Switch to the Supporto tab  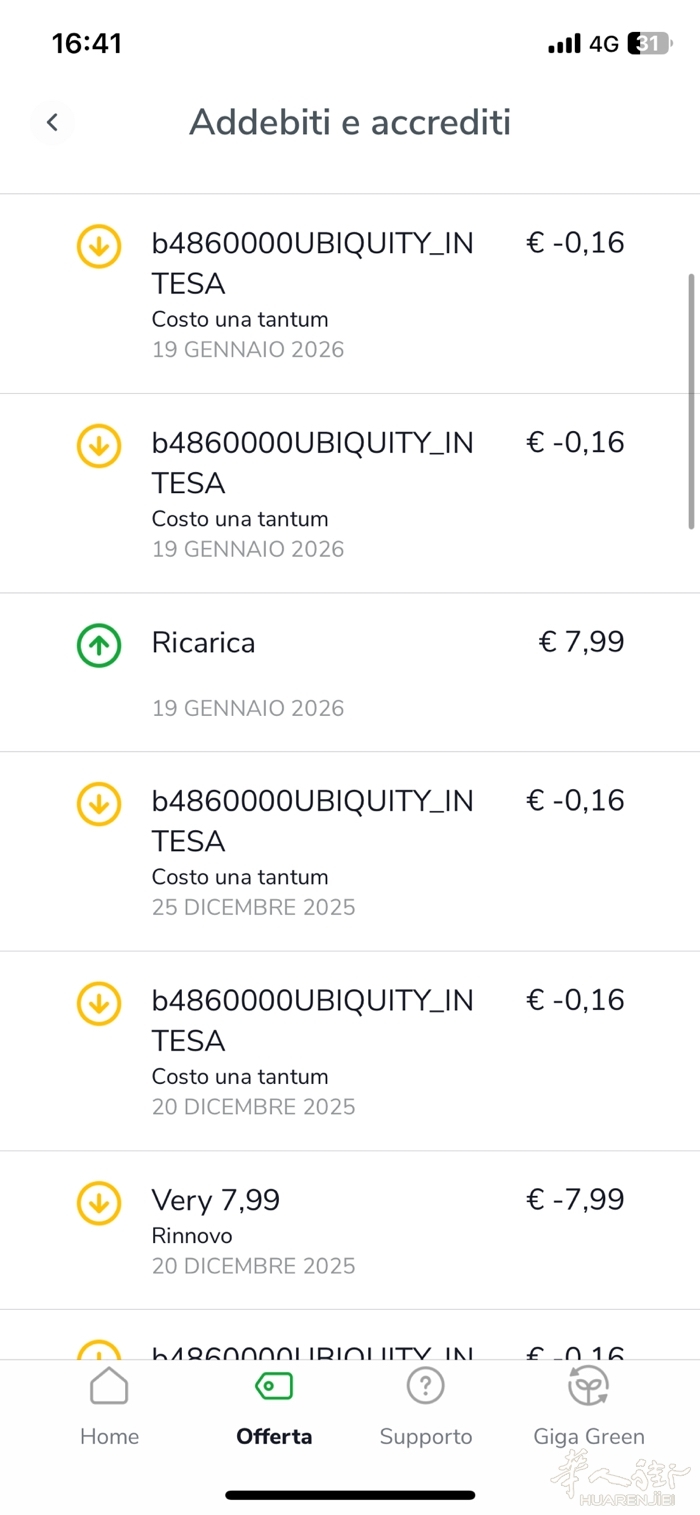425,1436
